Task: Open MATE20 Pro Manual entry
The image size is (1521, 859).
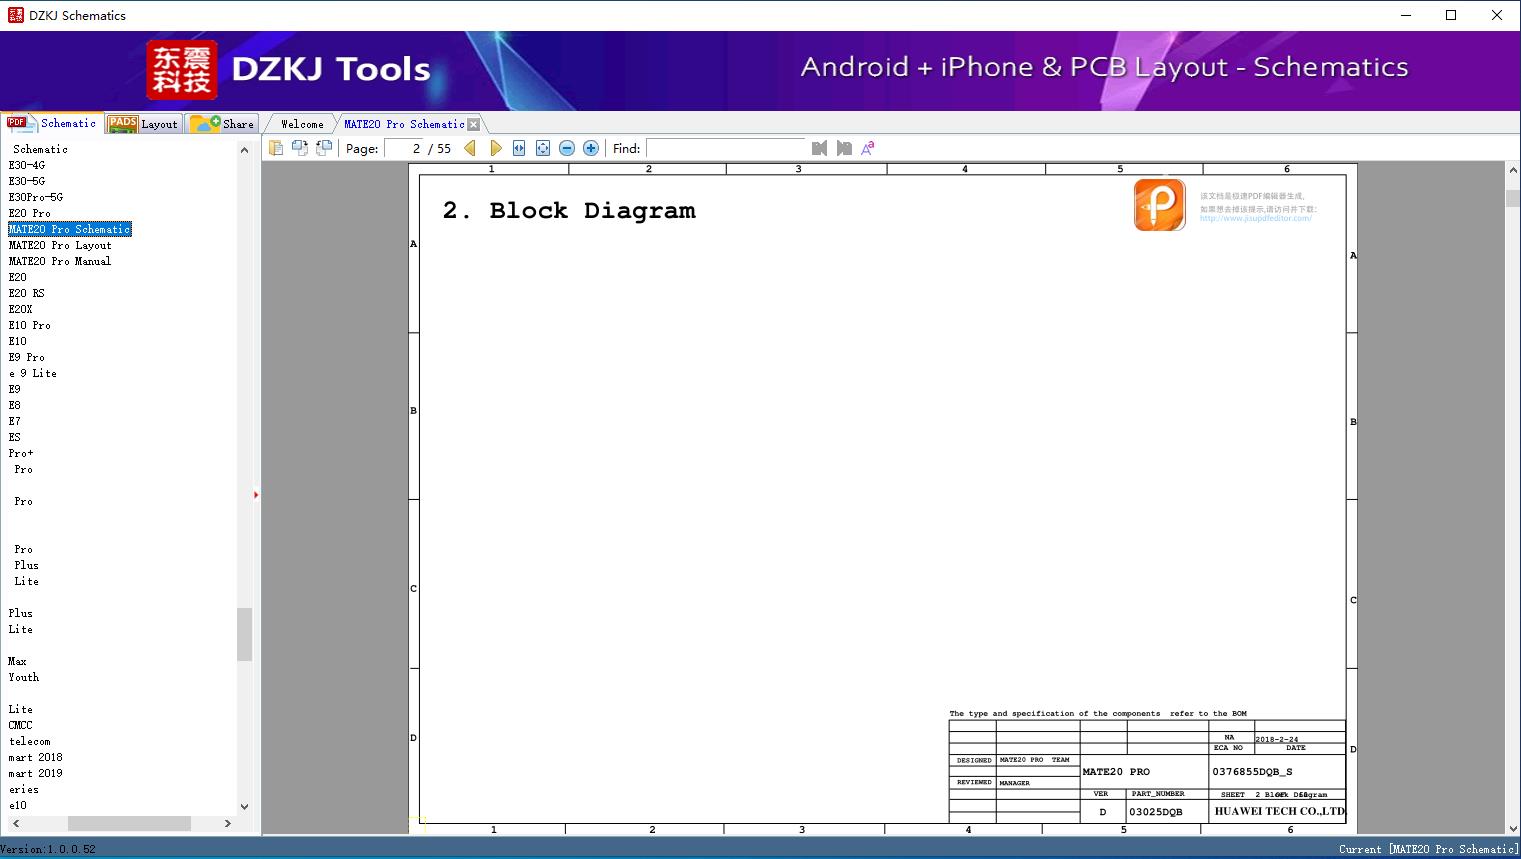Action: pyautogui.click(x=60, y=261)
